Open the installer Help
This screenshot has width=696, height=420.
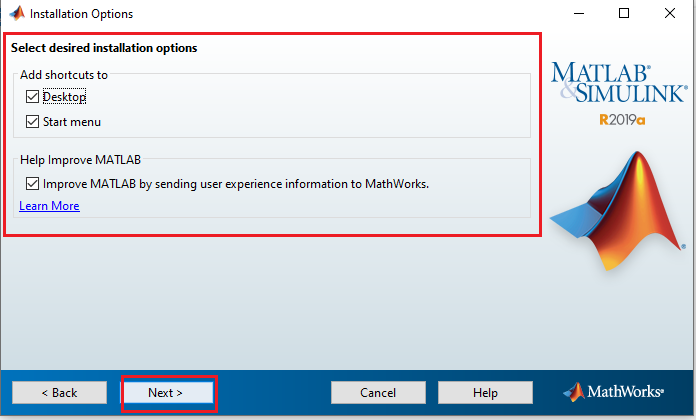(485, 393)
